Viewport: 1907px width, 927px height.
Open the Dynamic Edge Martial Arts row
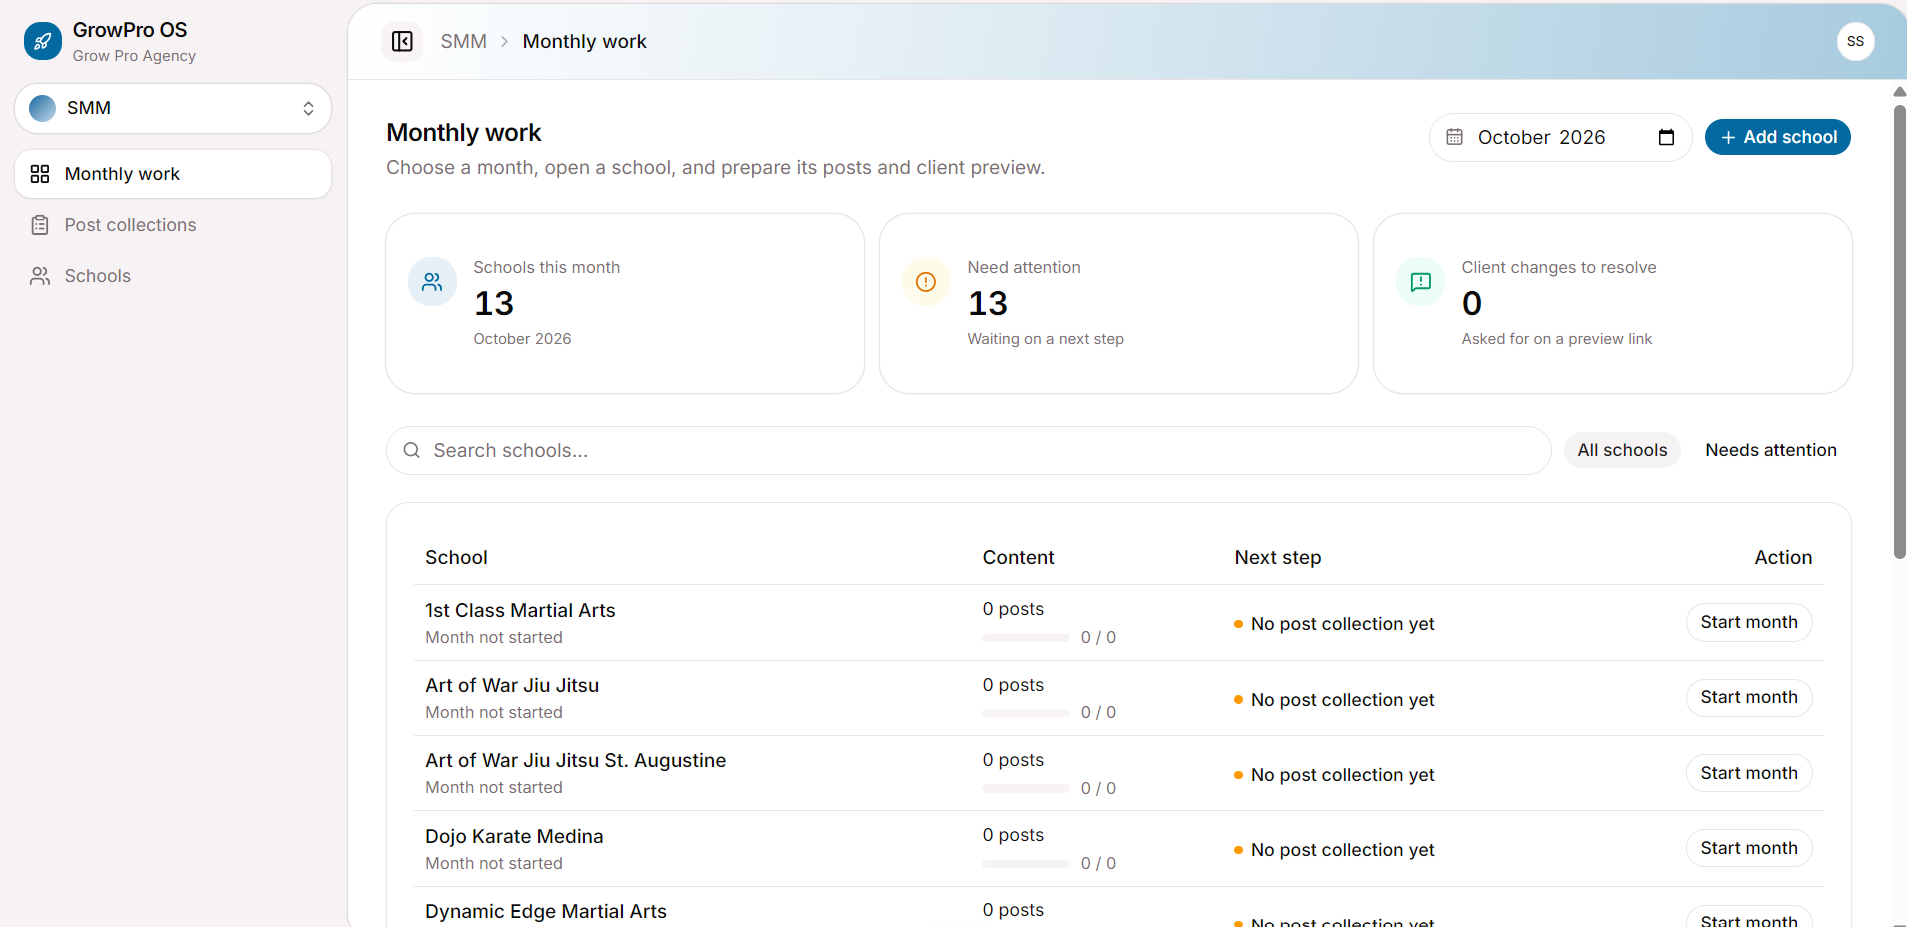(1118, 908)
